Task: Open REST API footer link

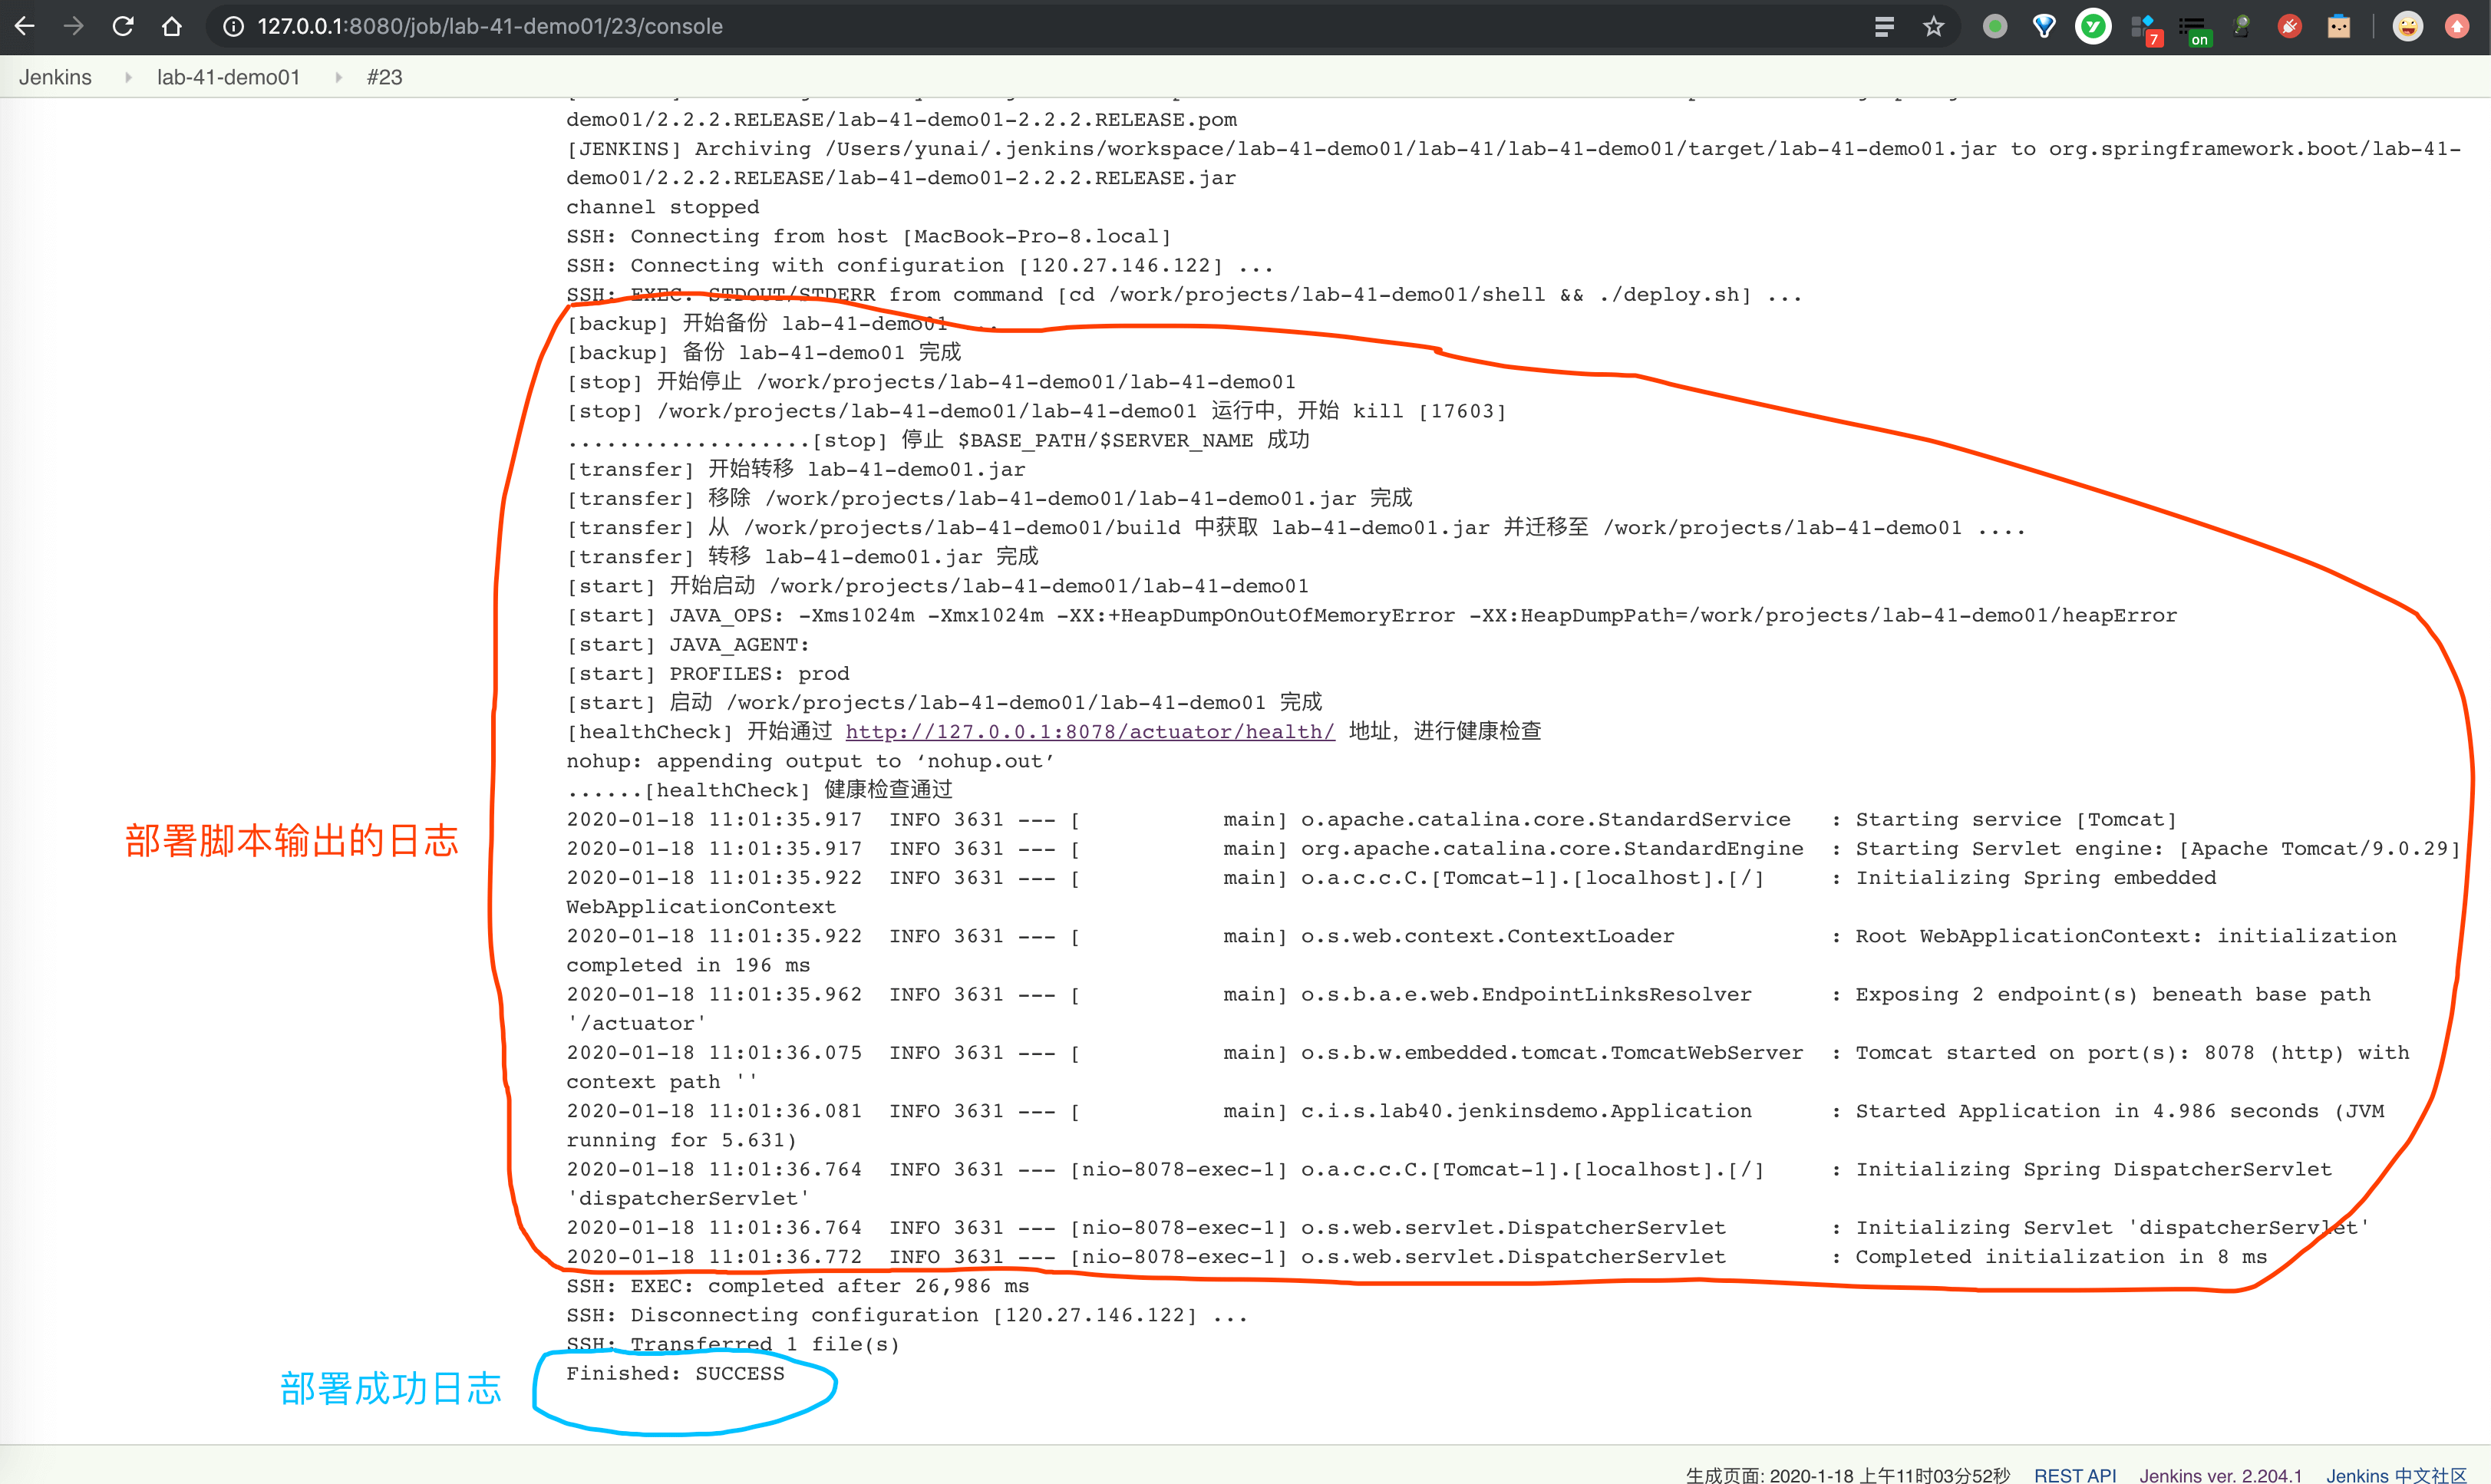Action: point(2075,1475)
